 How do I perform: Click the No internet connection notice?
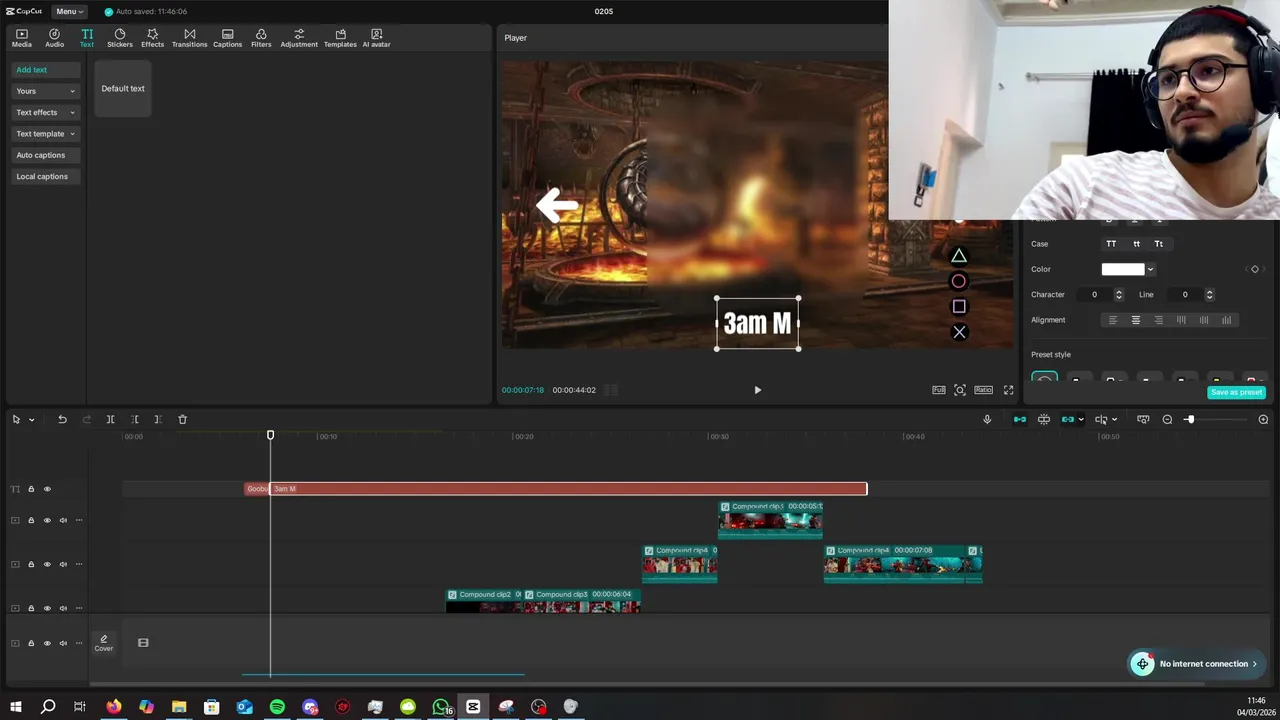(1195, 664)
